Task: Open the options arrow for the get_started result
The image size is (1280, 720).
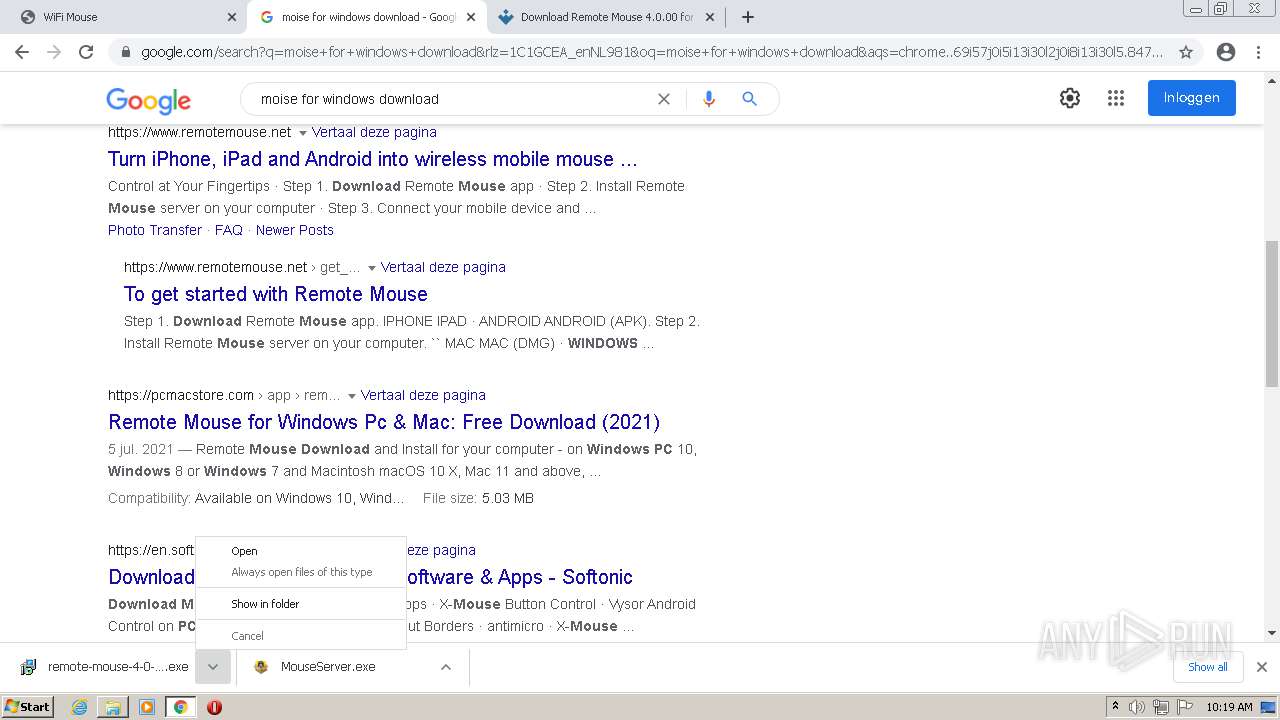Action: click(371, 268)
